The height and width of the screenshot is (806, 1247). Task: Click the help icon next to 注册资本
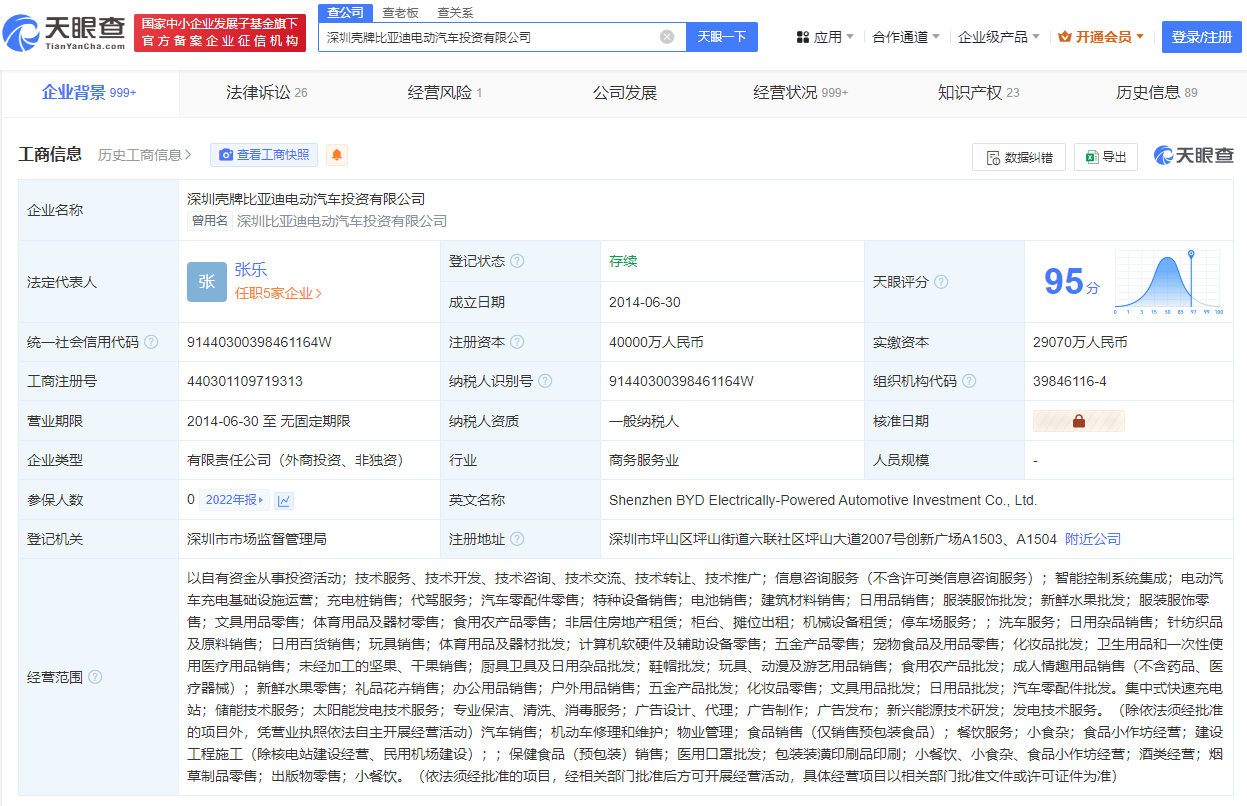[517, 342]
